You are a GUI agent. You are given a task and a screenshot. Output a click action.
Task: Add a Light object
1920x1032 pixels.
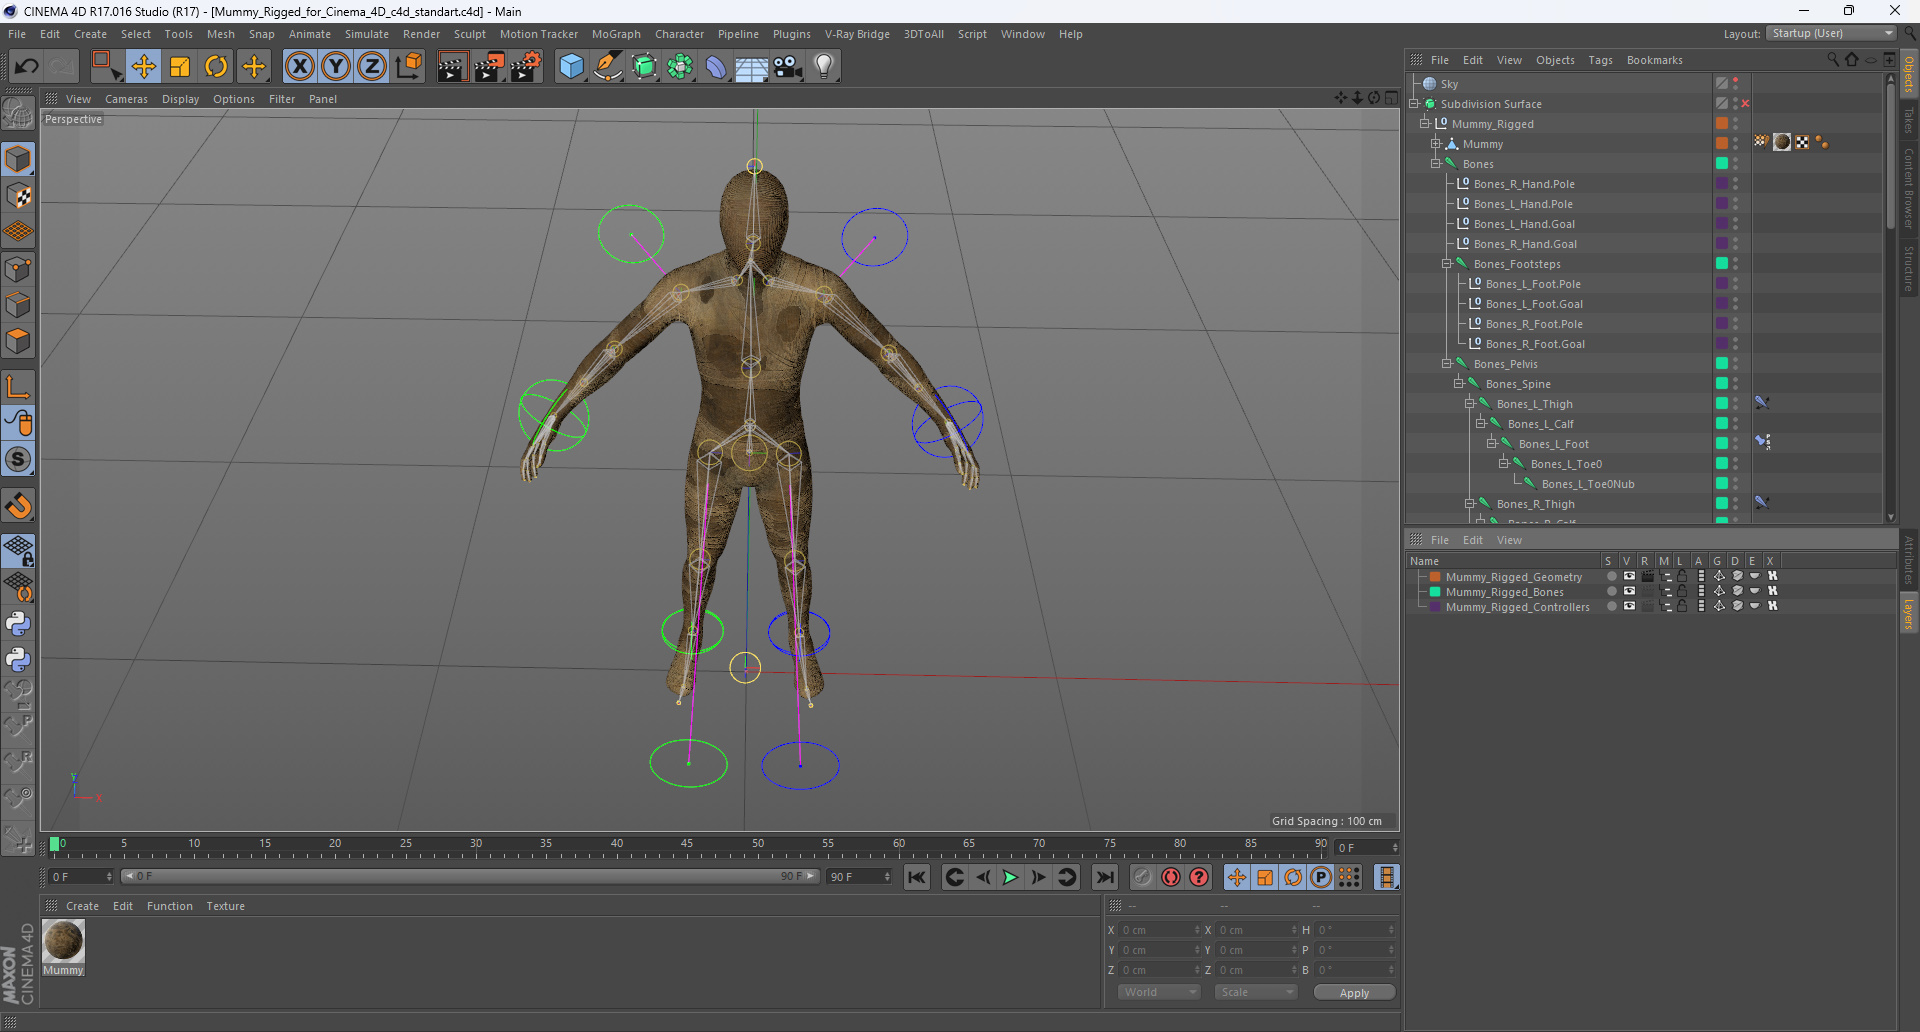click(824, 67)
